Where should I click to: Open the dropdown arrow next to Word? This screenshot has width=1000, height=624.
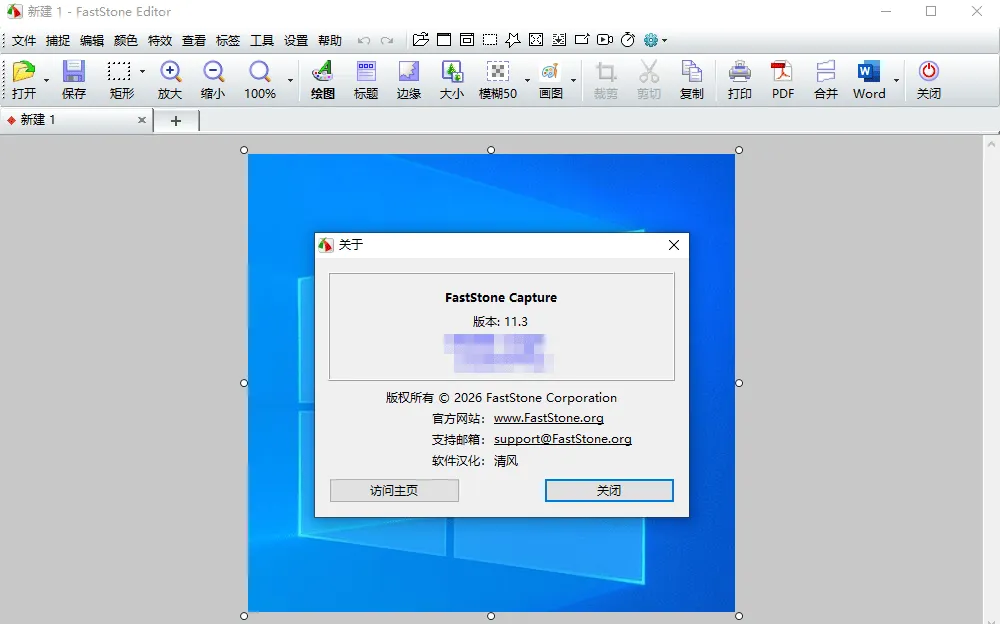coord(896,80)
